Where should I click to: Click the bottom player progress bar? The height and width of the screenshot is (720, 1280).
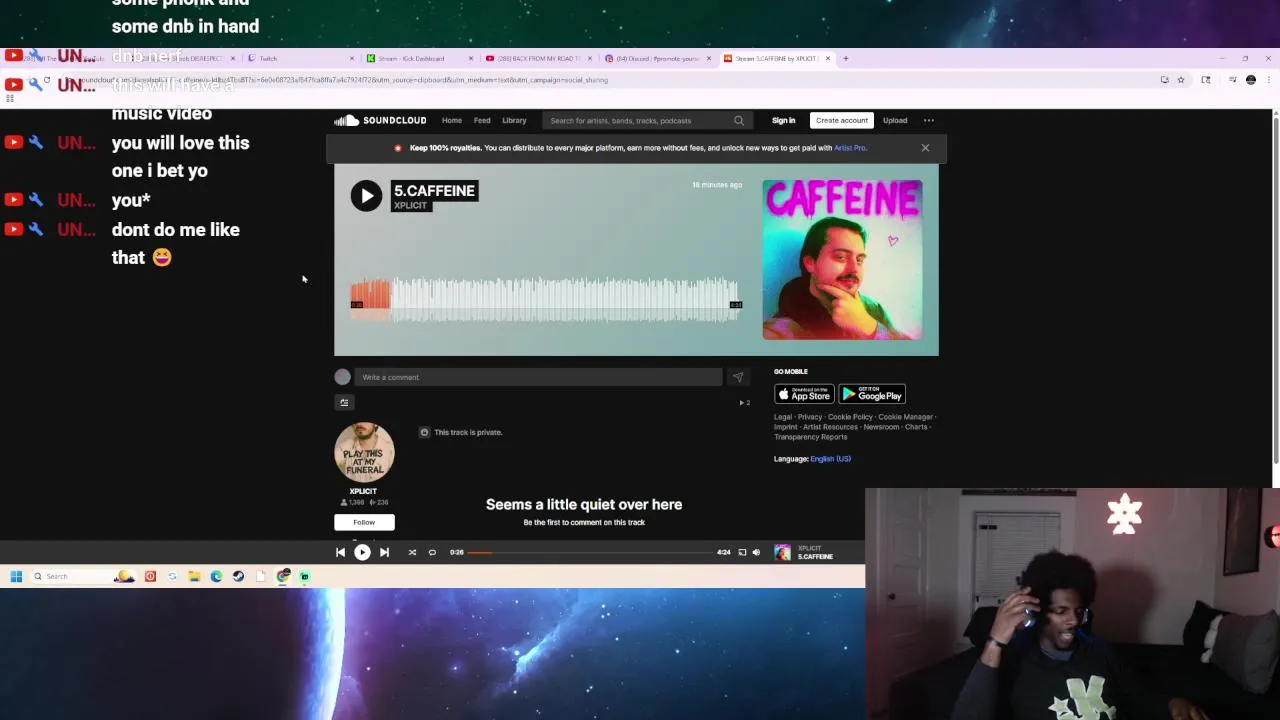590,552
